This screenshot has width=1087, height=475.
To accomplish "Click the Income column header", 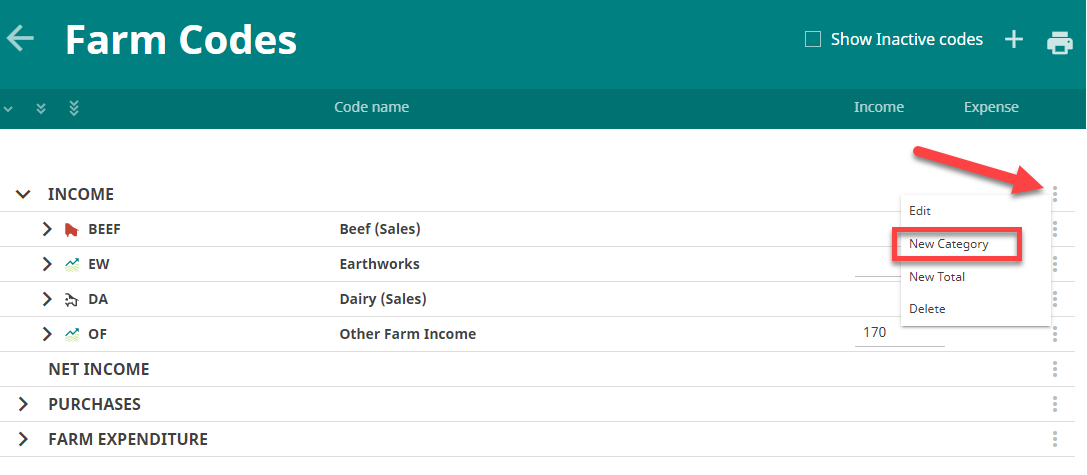I will [x=878, y=107].
